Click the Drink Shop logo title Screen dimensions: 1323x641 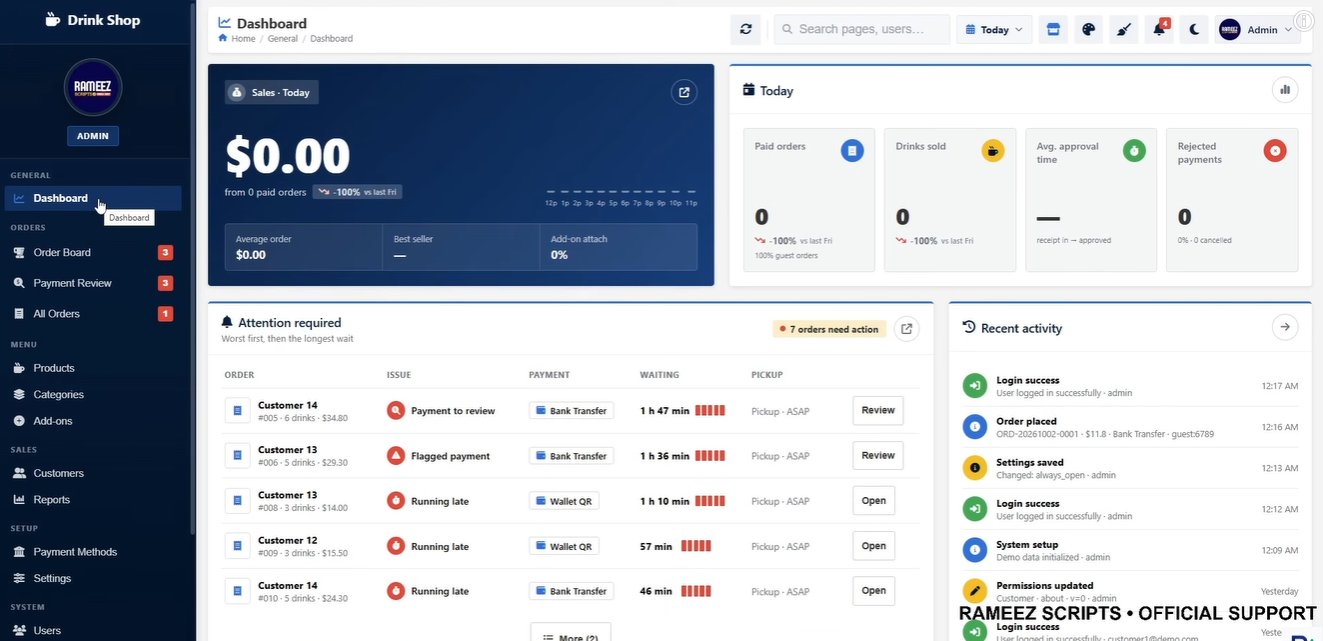[x=93, y=20]
